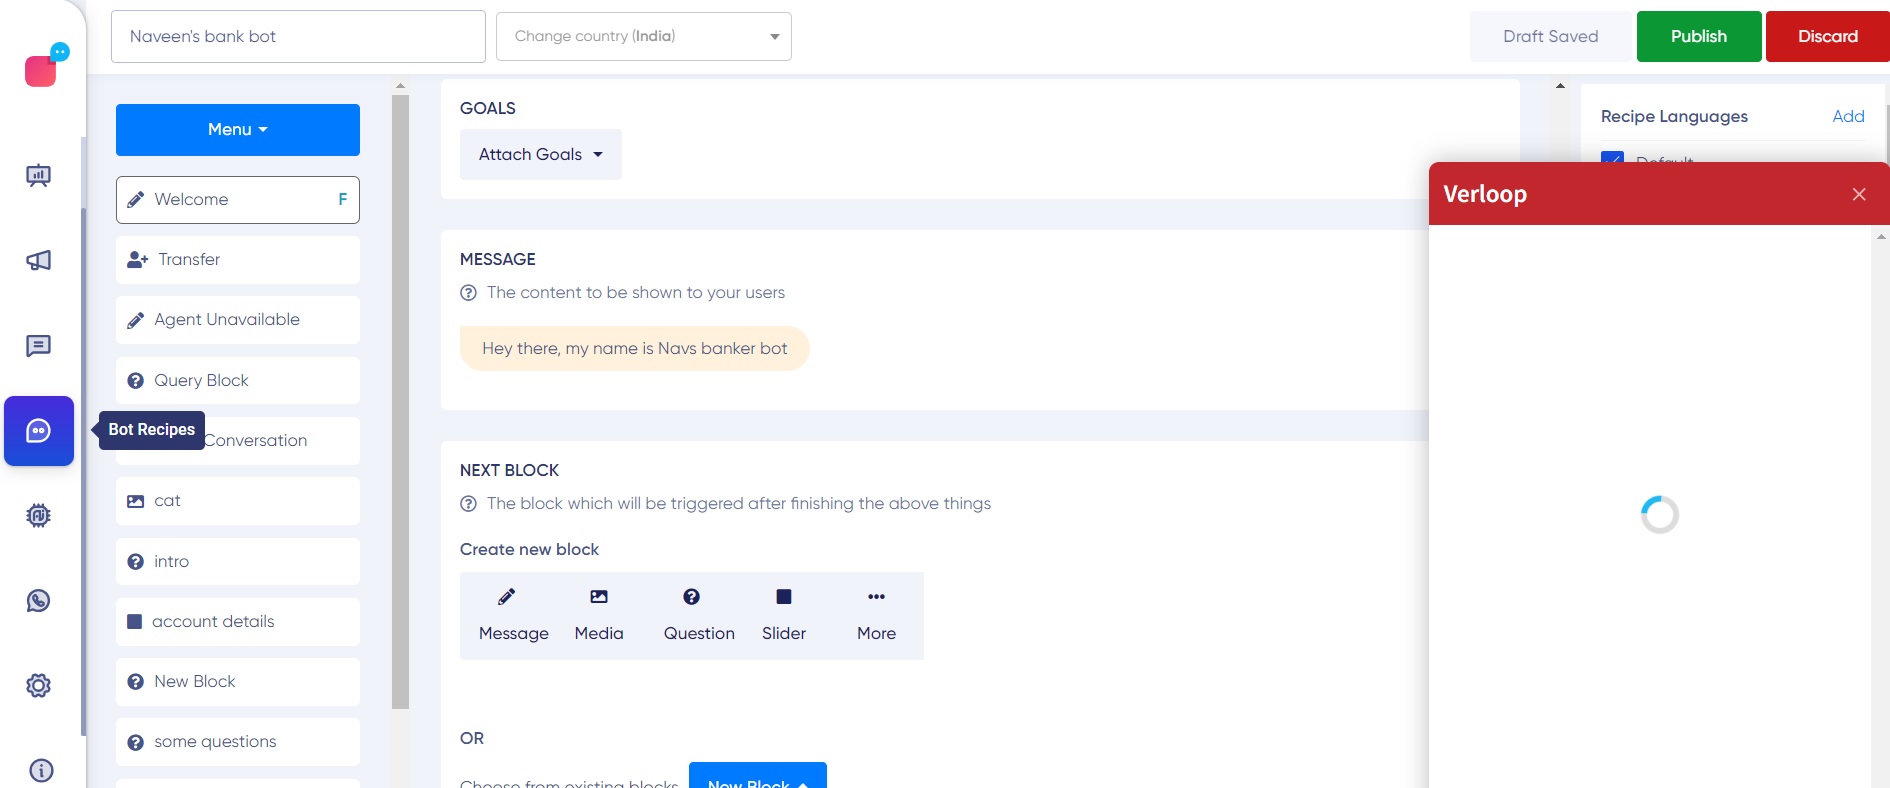Select the Welcome block in list
This screenshot has width=1890, height=788.
(238, 200)
